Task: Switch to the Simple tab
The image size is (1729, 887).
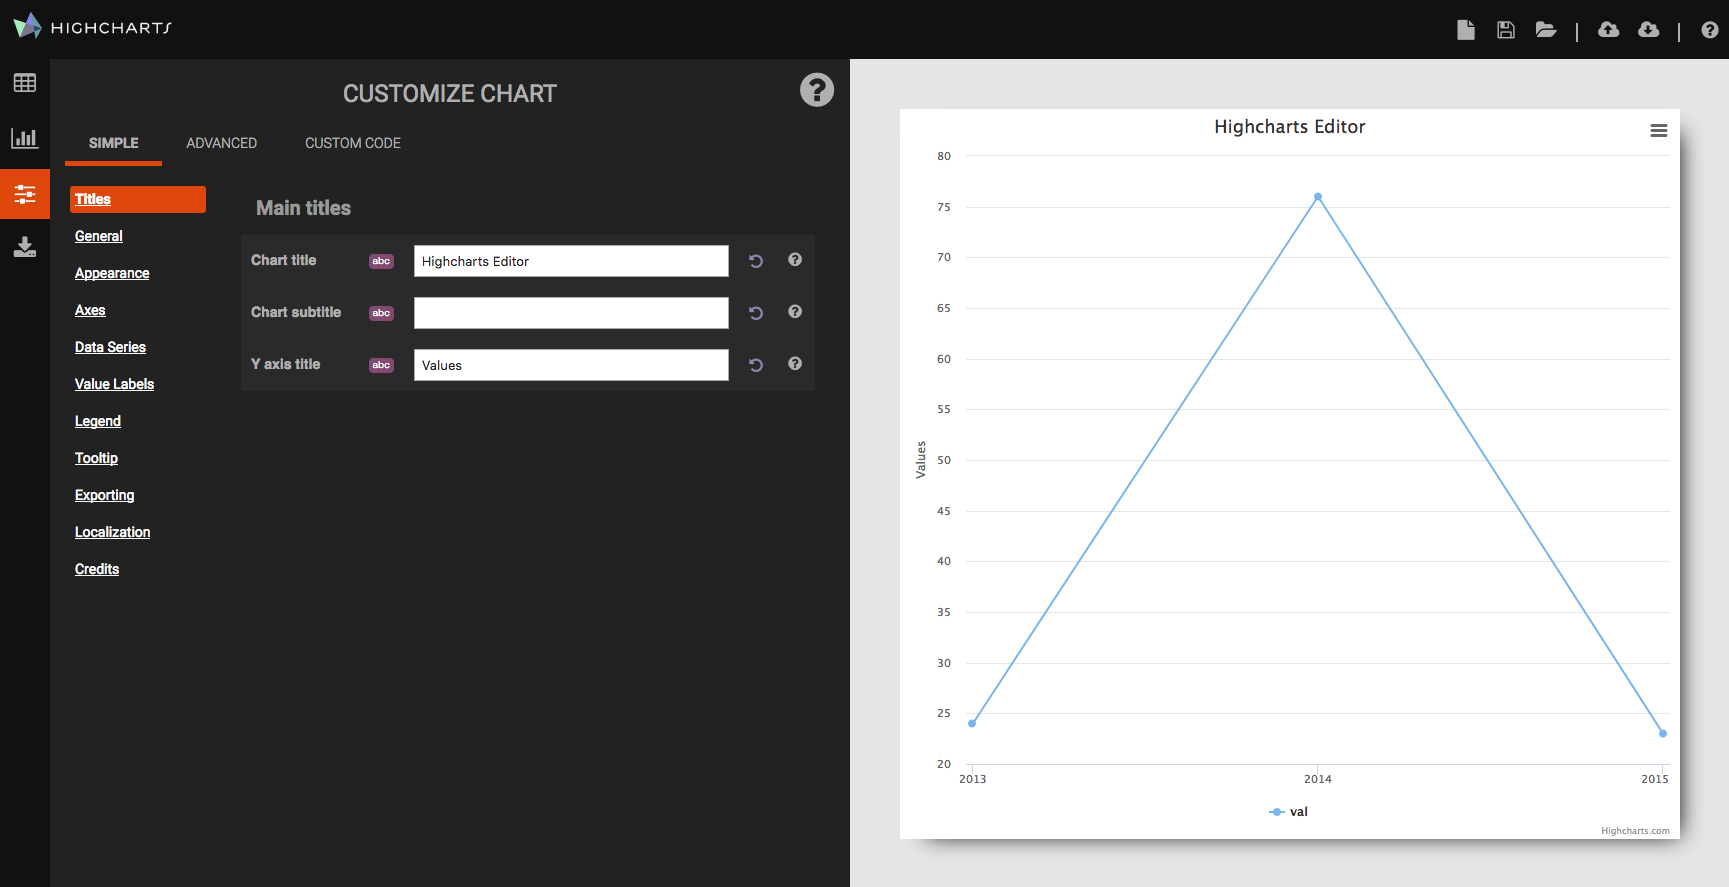Action: click(x=114, y=143)
